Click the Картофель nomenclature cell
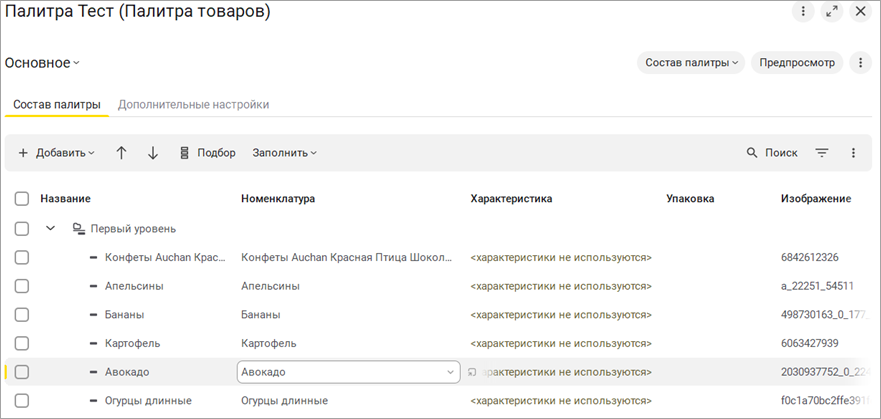The image size is (881, 419). tap(269, 343)
